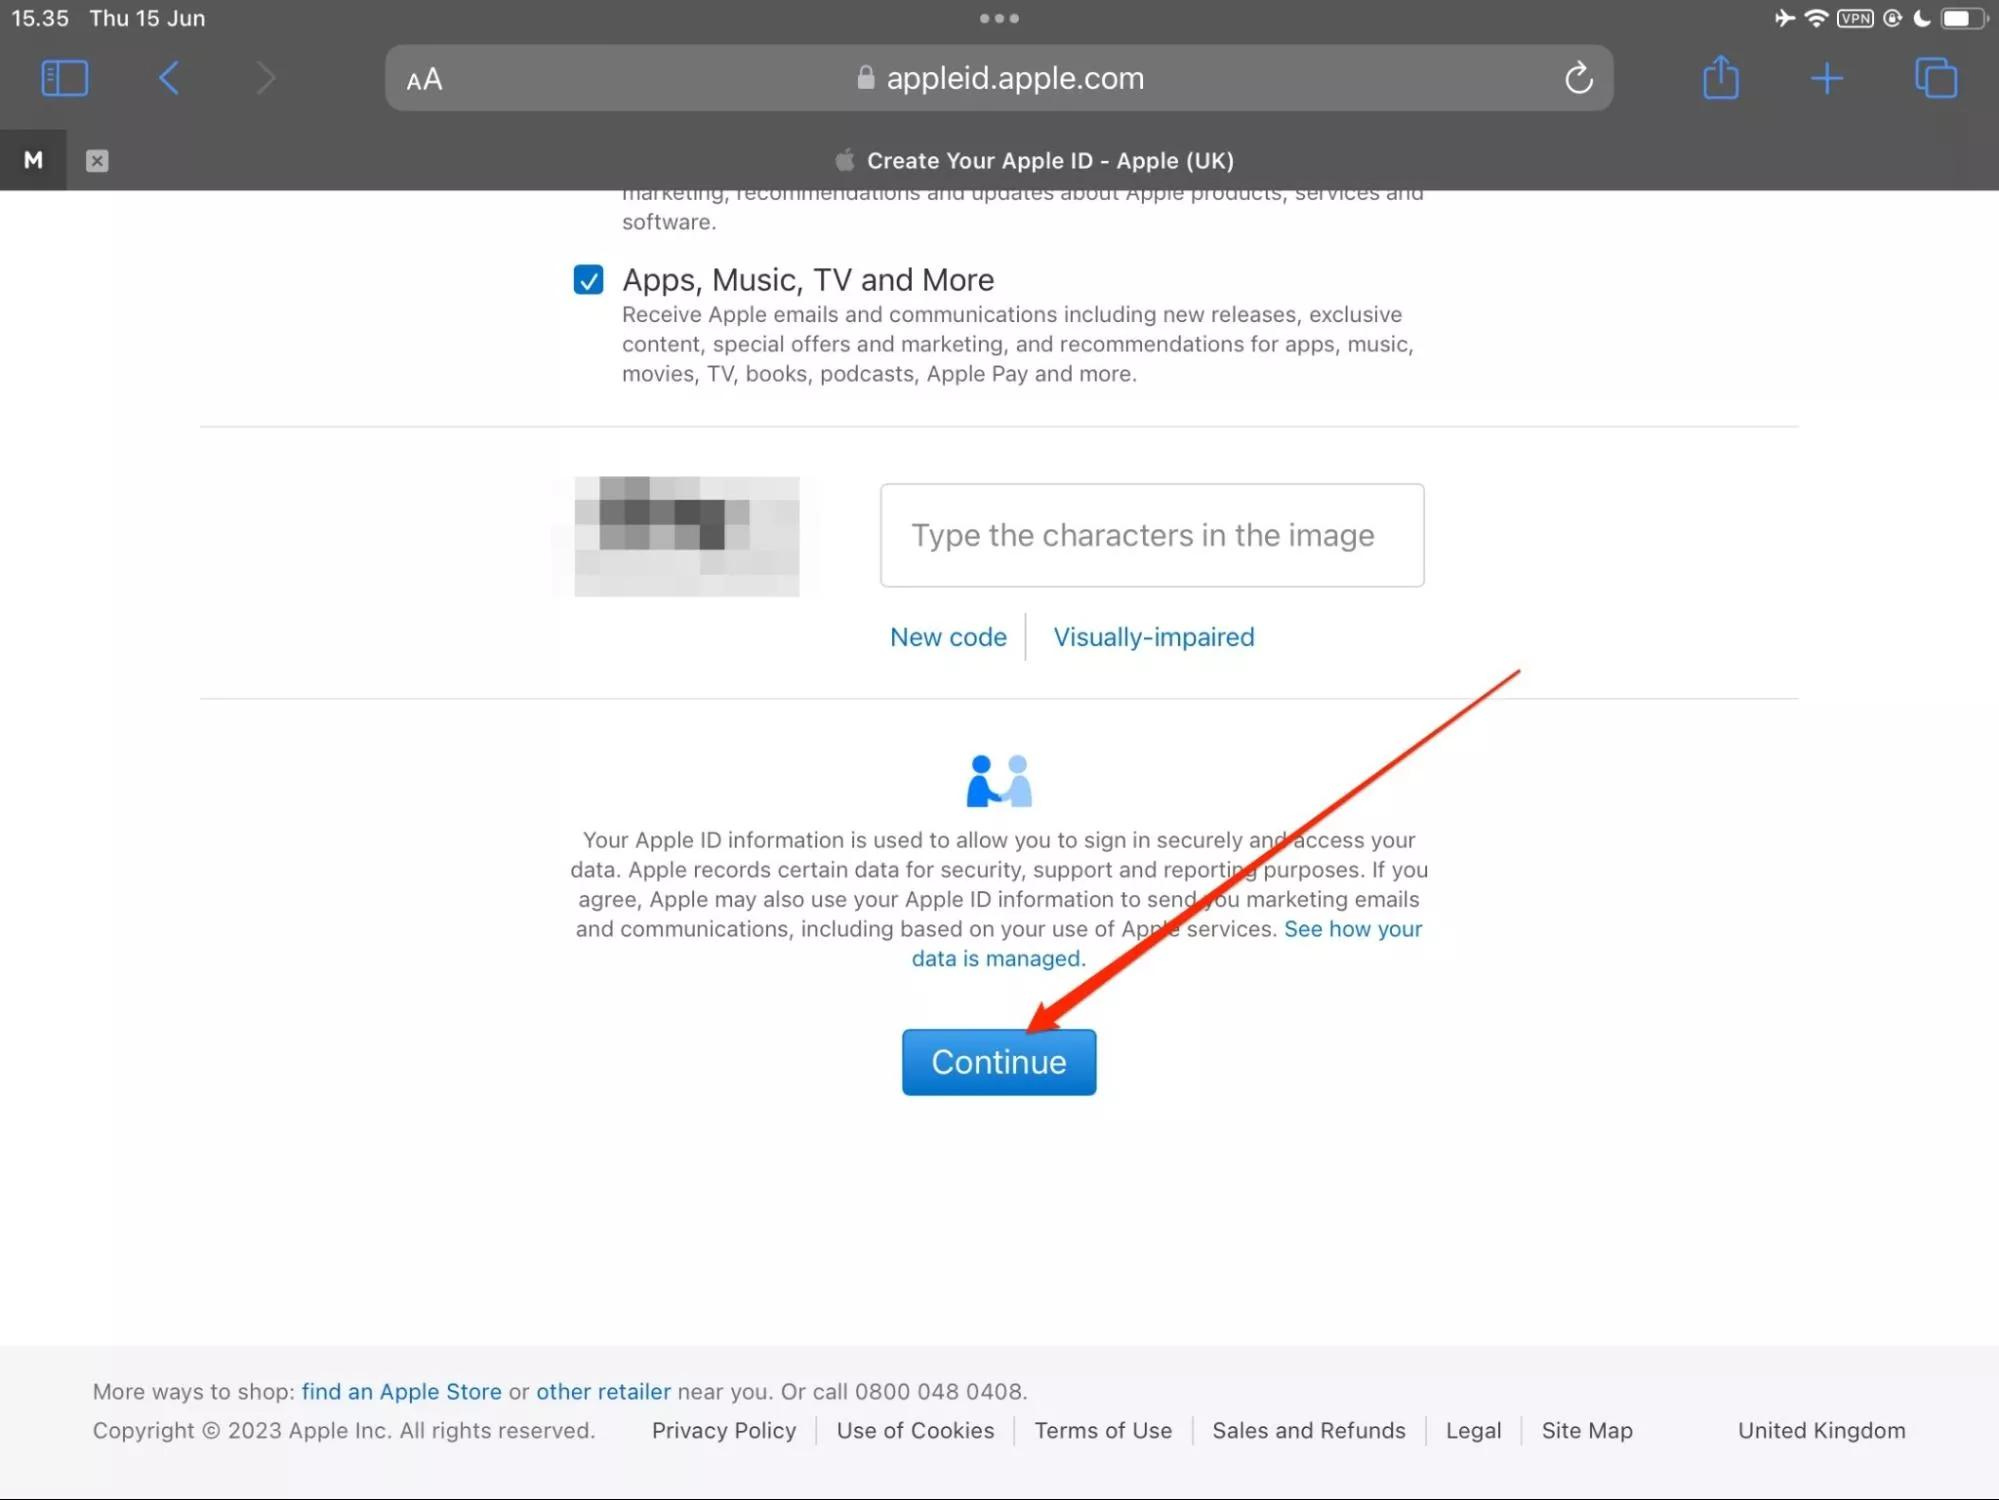The height and width of the screenshot is (1500, 1999).
Task: Expand the AA text size dropdown
Action: (x=425, y=77)
